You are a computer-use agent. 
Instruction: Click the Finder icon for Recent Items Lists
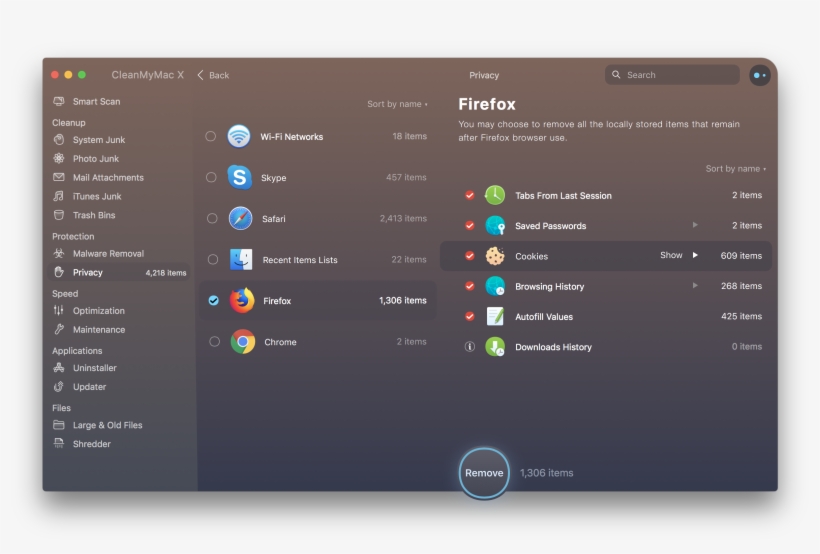(241, 259)
